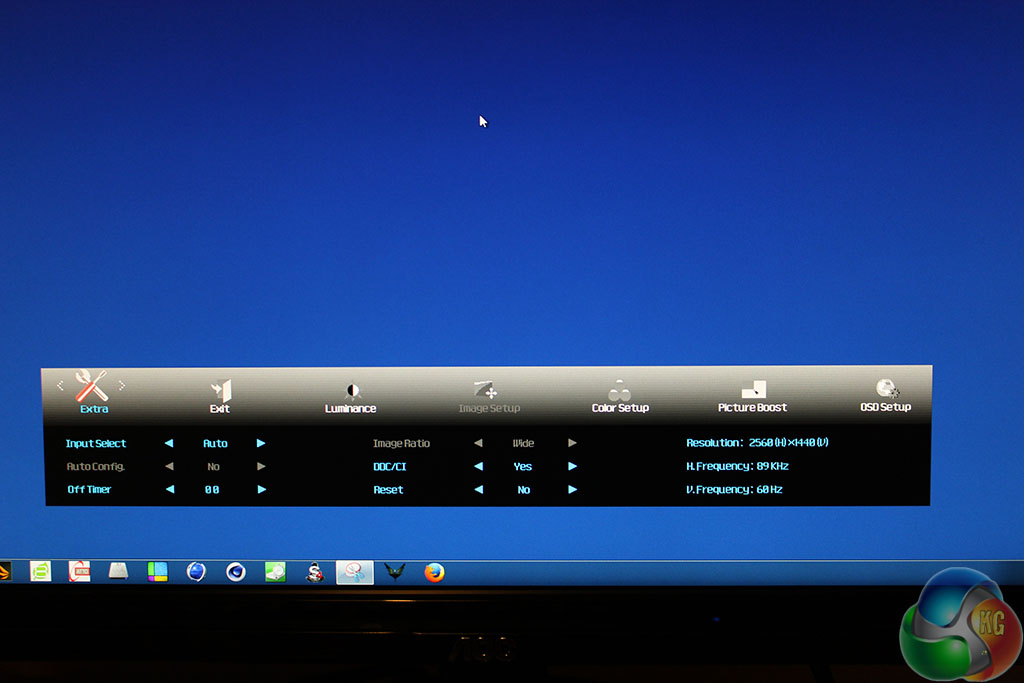Open the dollar-sign figure taskbar icon

[315, 572]
